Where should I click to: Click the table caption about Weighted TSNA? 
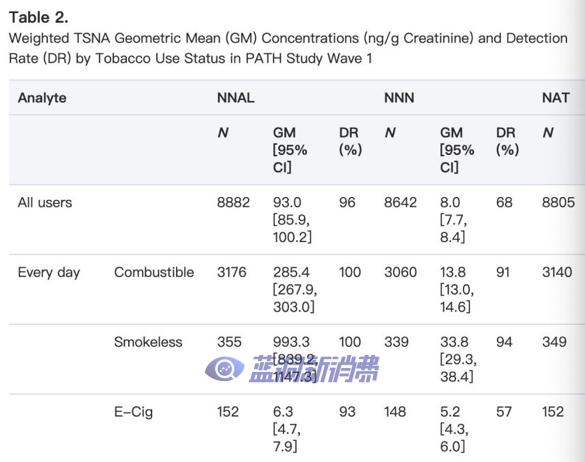[288, 48]
